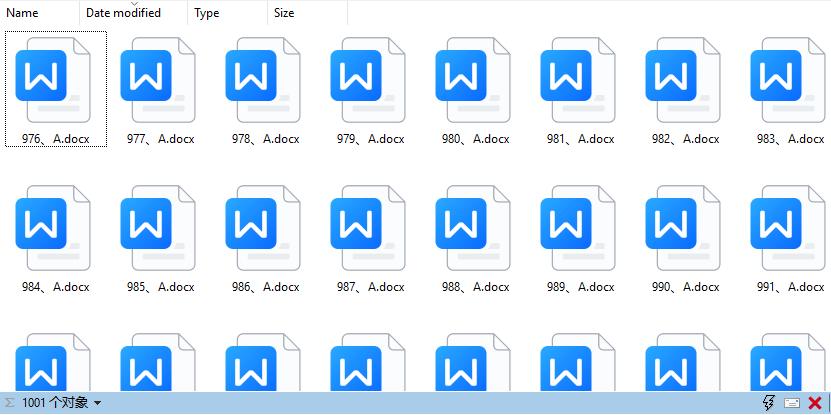Click the panel toggle icon in status bar
831x415 pixels.
(792, 403)
